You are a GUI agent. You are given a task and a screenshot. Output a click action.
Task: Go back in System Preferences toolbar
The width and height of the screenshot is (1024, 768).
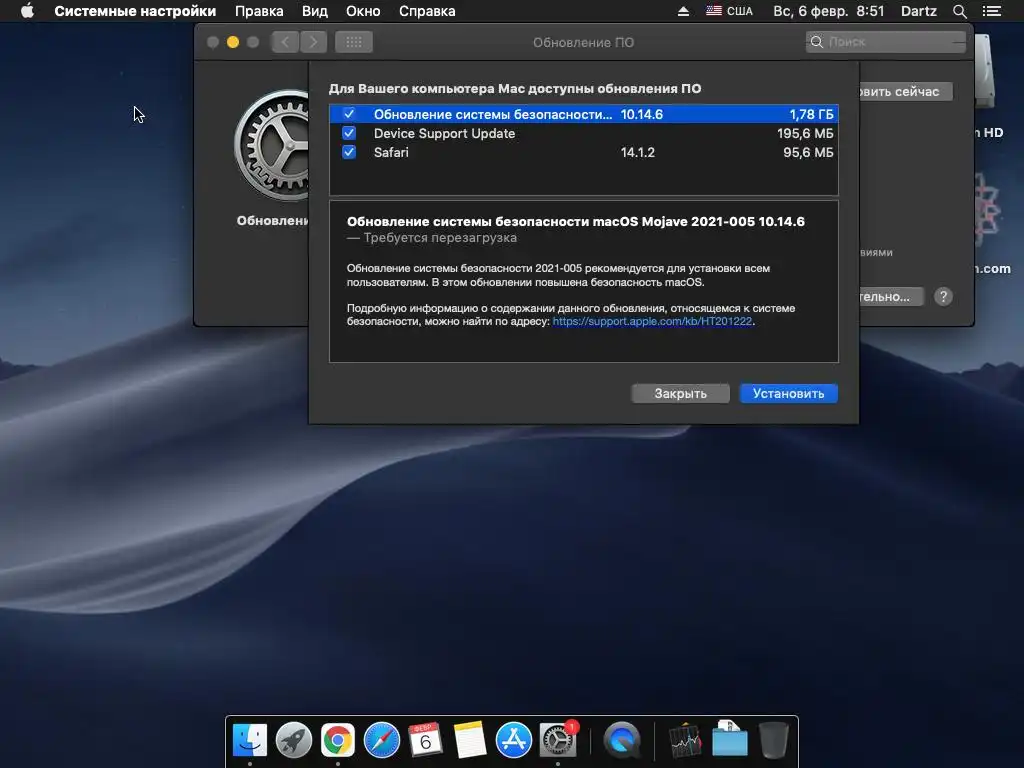coord(285,42)
